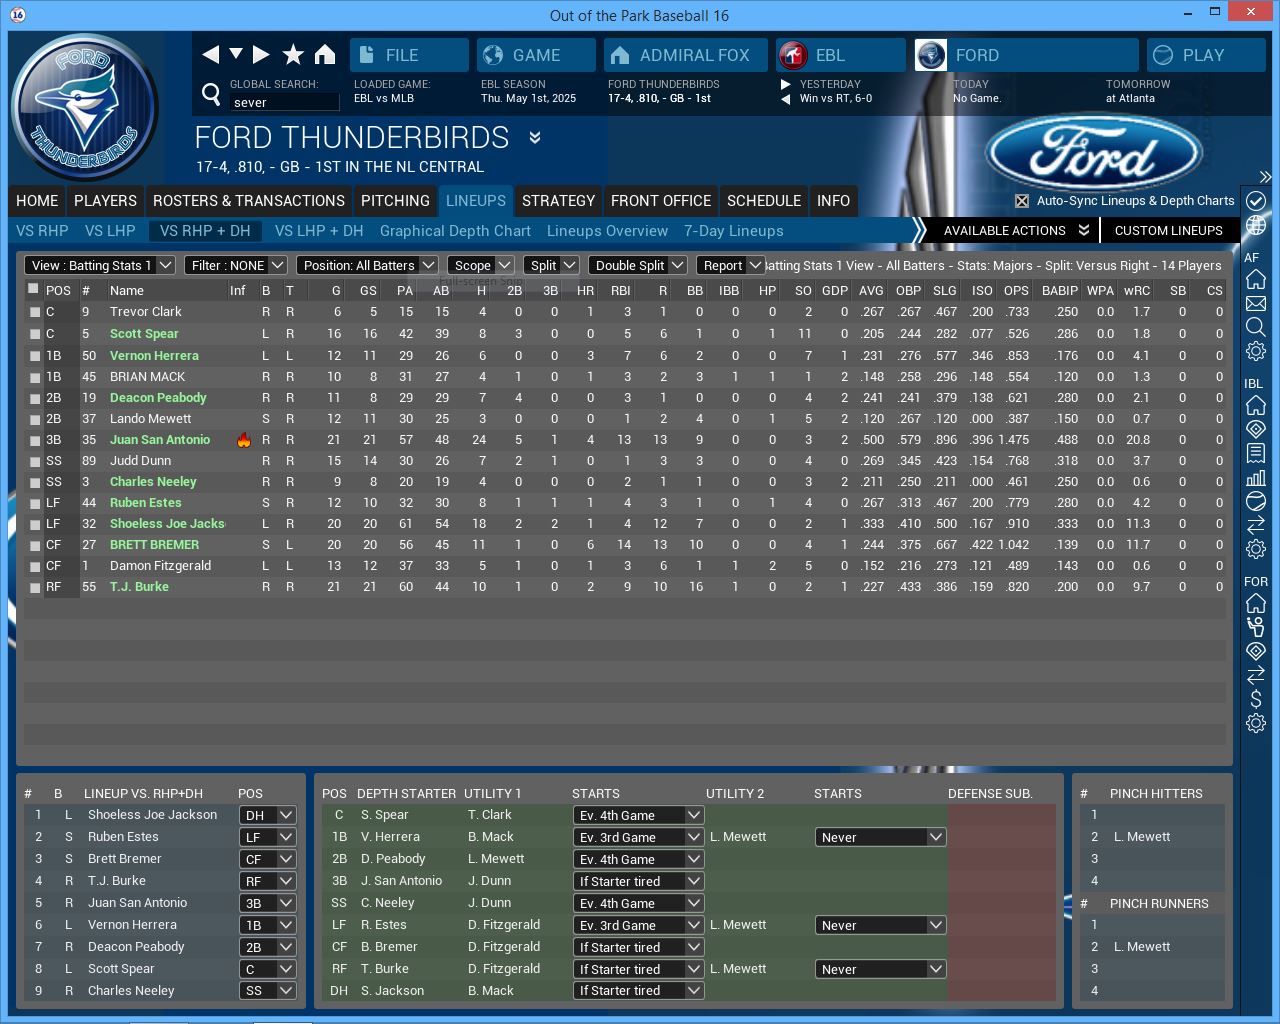Click the home icon in top navigation

(x=325, y=55)
